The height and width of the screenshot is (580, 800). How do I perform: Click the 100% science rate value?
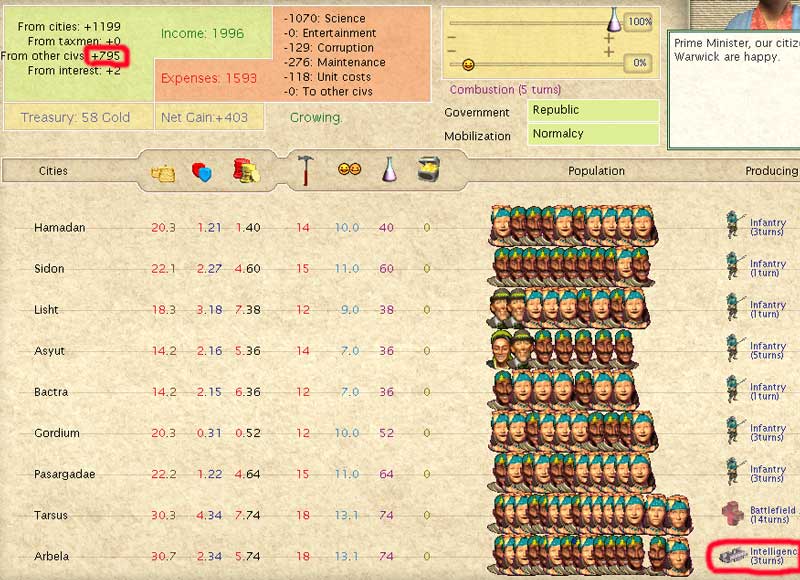639,22
